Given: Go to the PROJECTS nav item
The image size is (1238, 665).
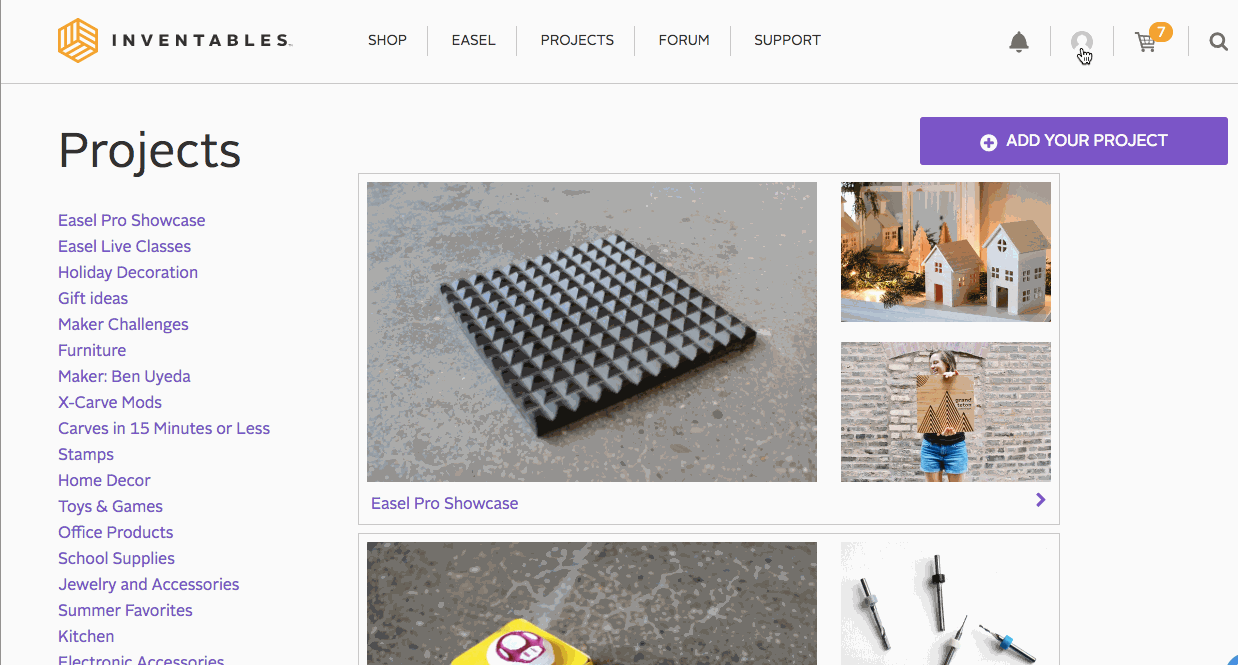Looking at the screenshot, I should pyautogui.click(x=577, y=41).
